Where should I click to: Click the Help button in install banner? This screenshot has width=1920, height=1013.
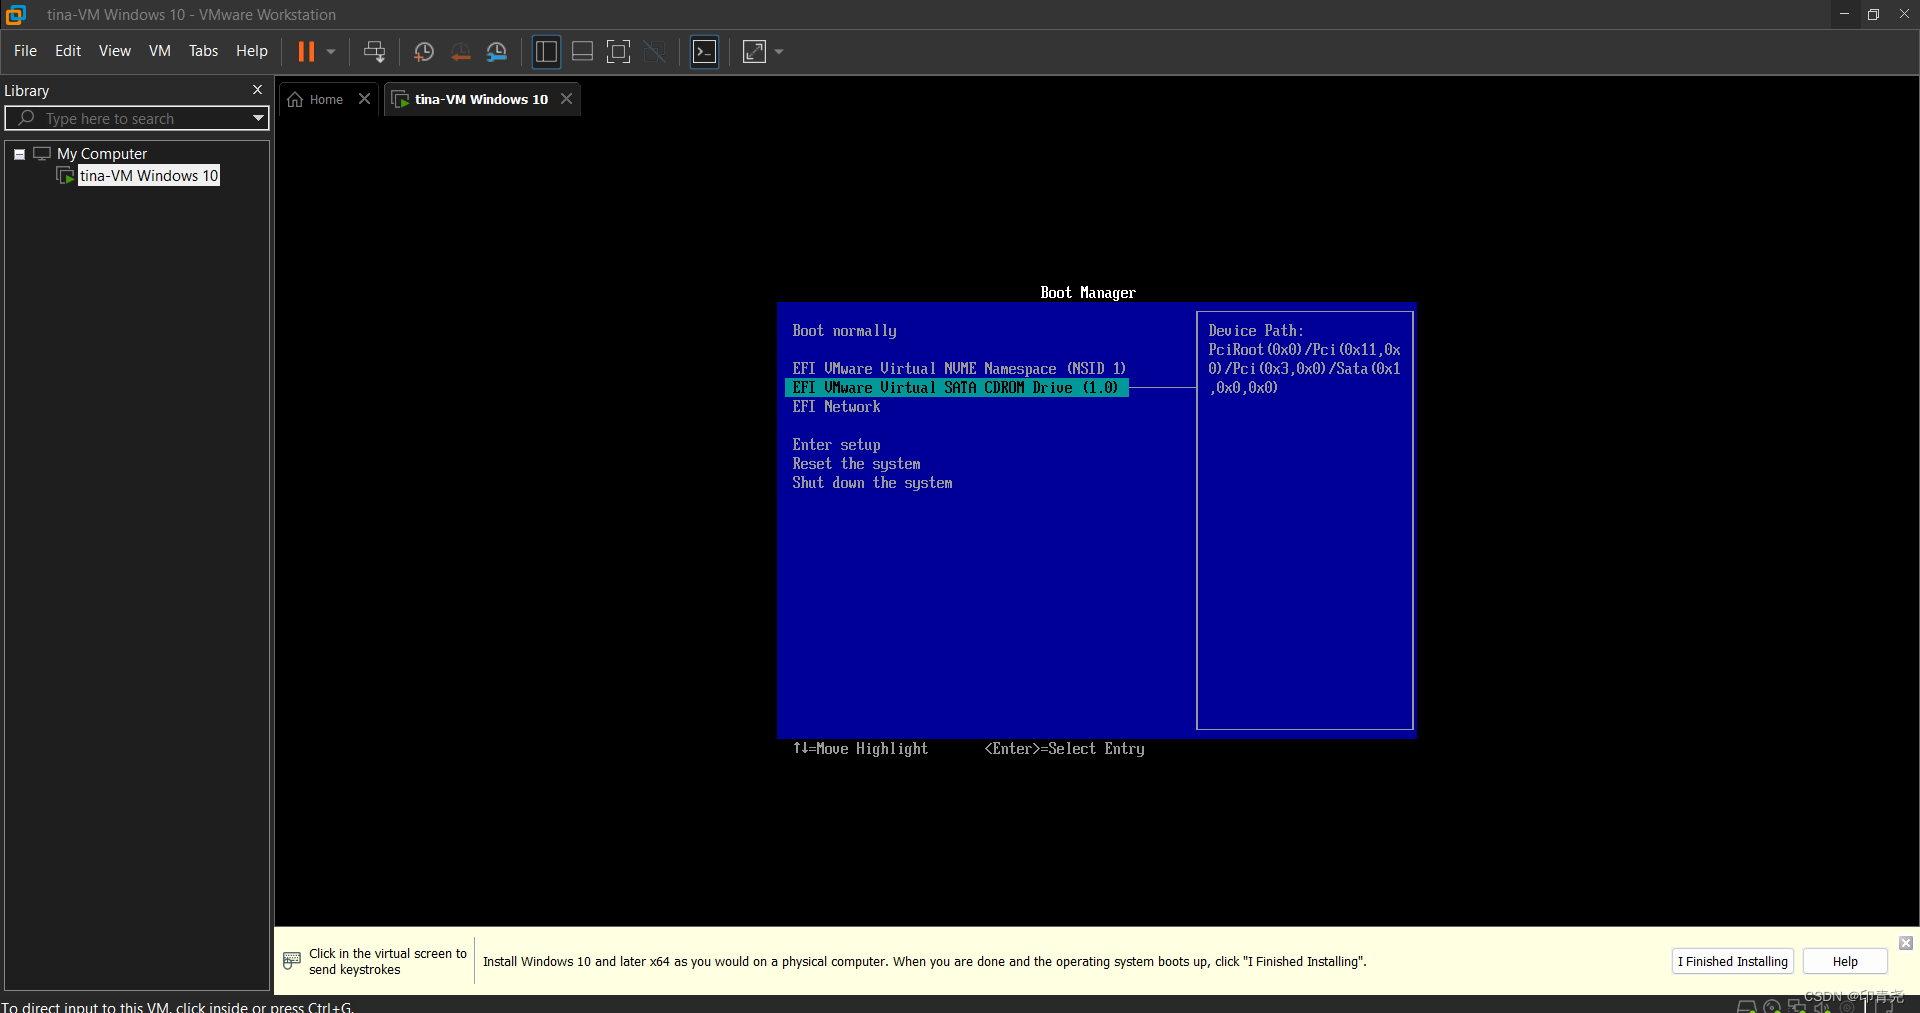[x=1845, y=961]
